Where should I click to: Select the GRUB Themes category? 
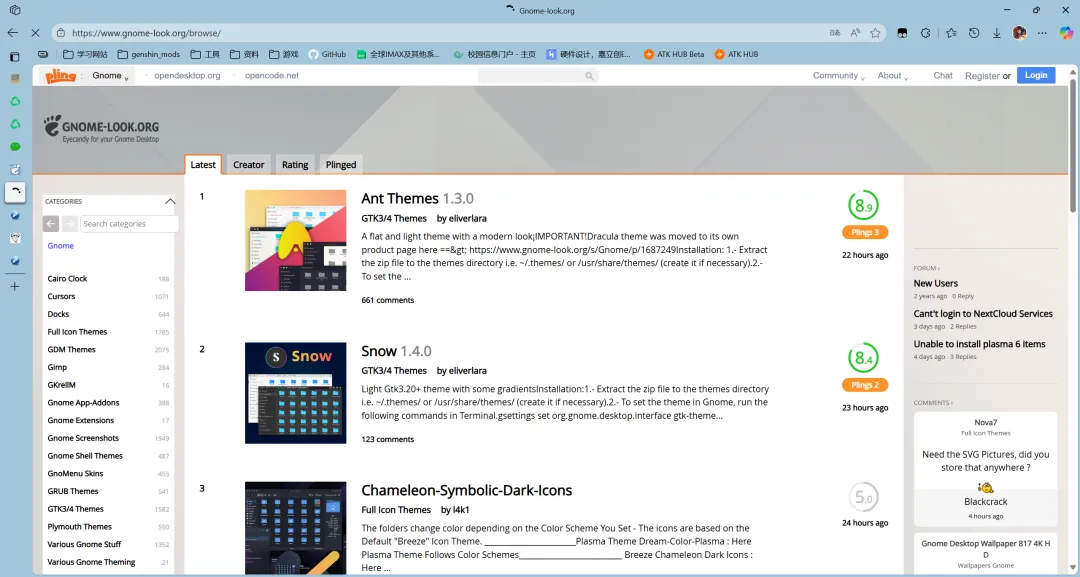[x=73, y=492]
